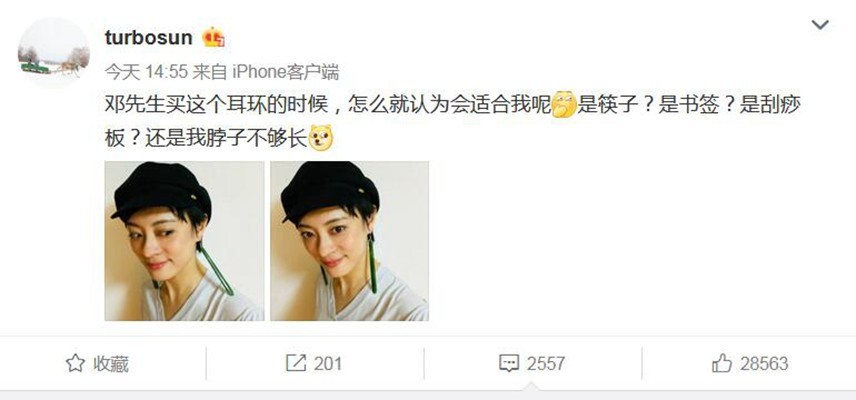Click the comment speech bubble icon

509,363
